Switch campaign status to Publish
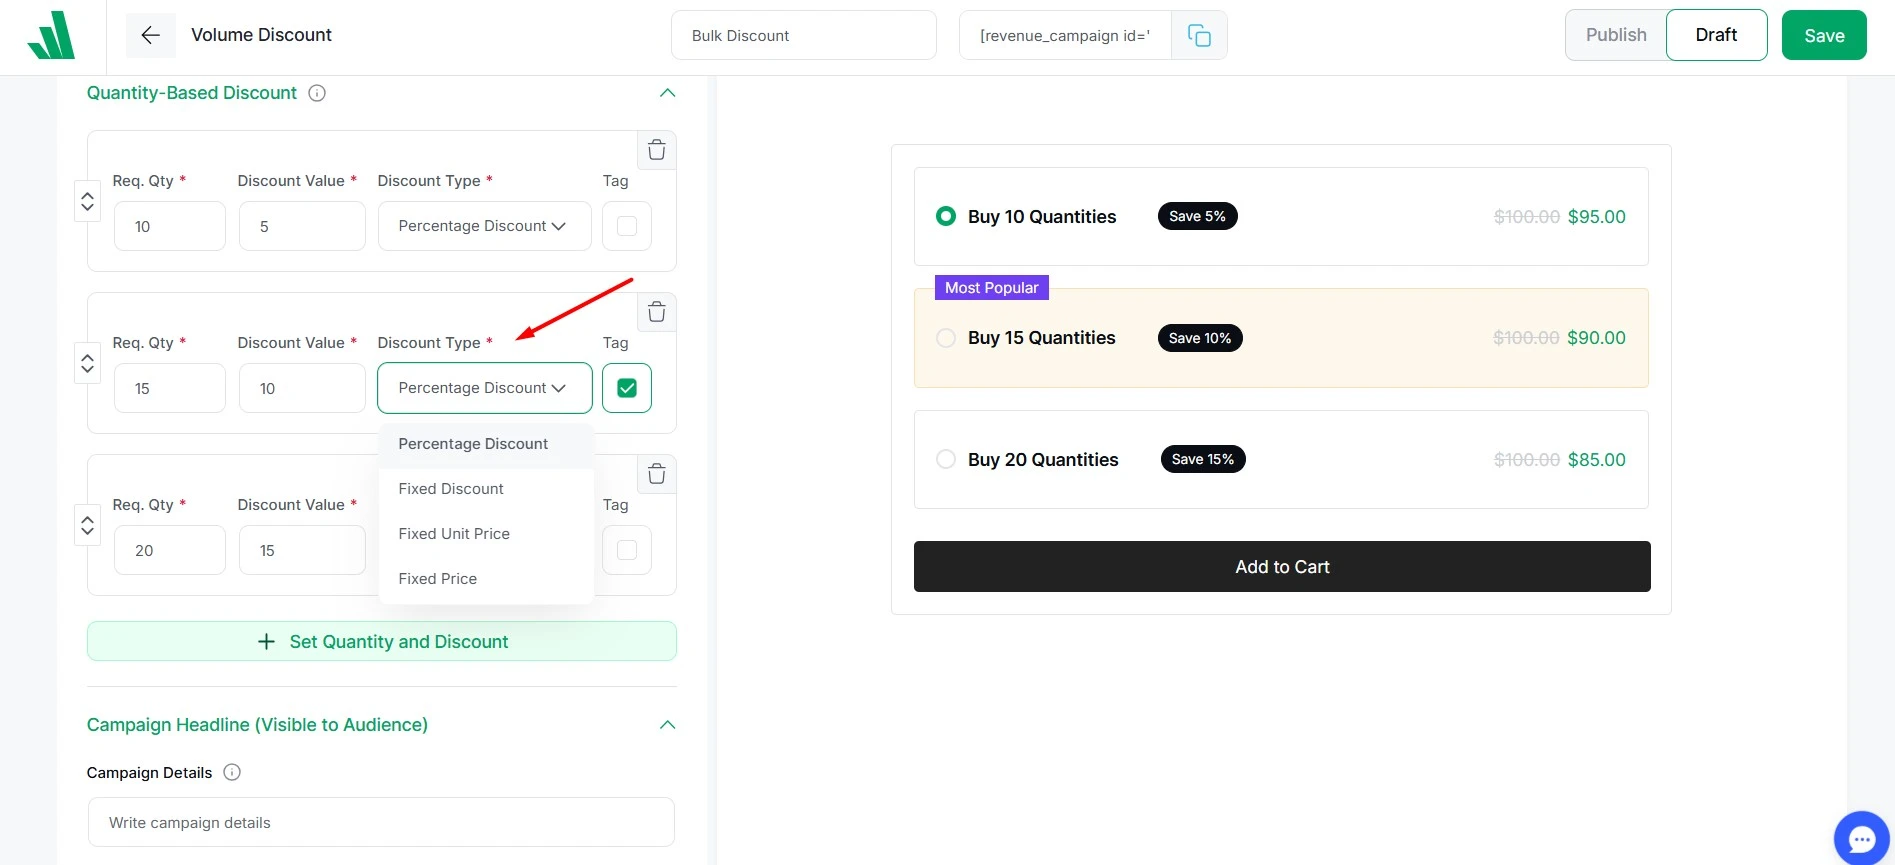Screen dimensions: 1895x865 [x=1616, y=35]
